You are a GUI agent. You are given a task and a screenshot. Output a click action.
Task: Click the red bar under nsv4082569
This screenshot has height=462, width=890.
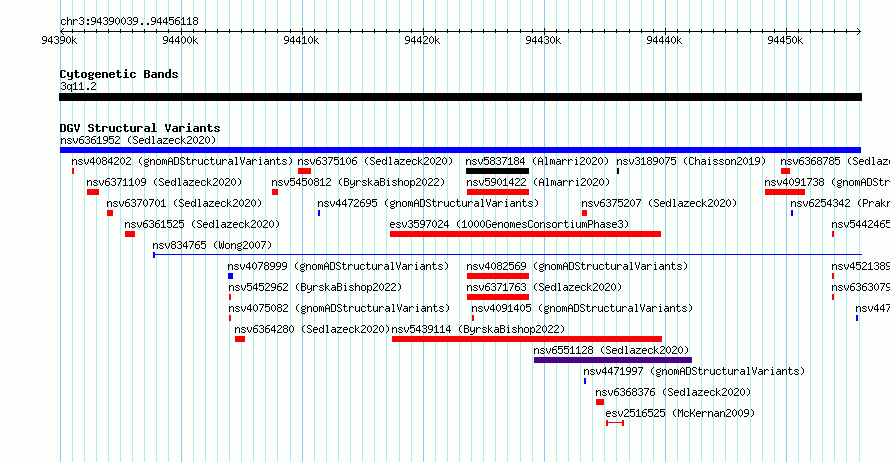pyautogui.click(x=498, y=276)
